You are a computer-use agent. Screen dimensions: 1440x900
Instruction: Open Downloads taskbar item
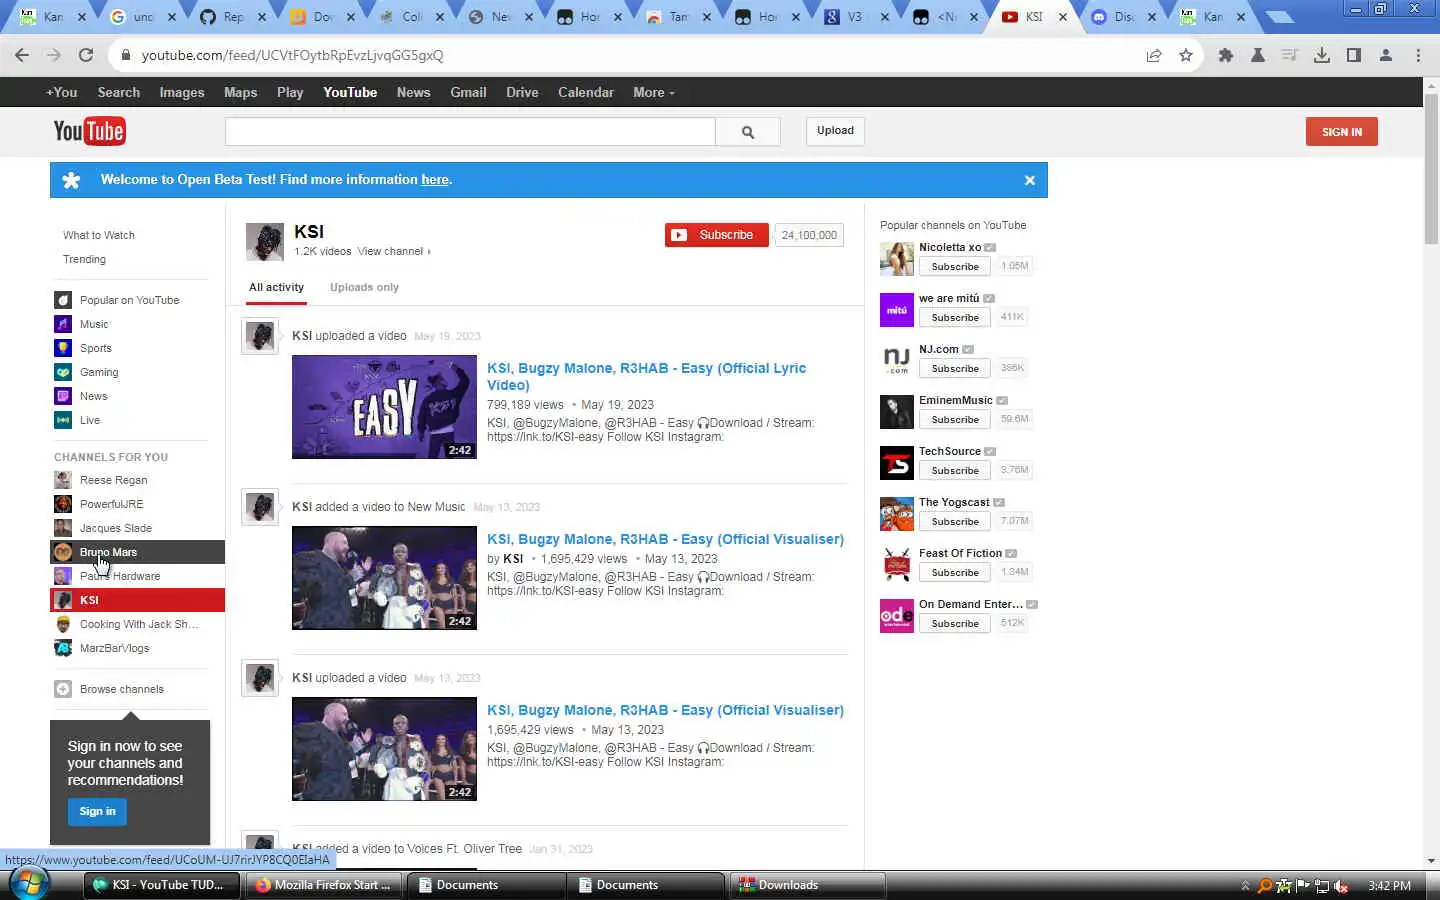pos(807,885)
